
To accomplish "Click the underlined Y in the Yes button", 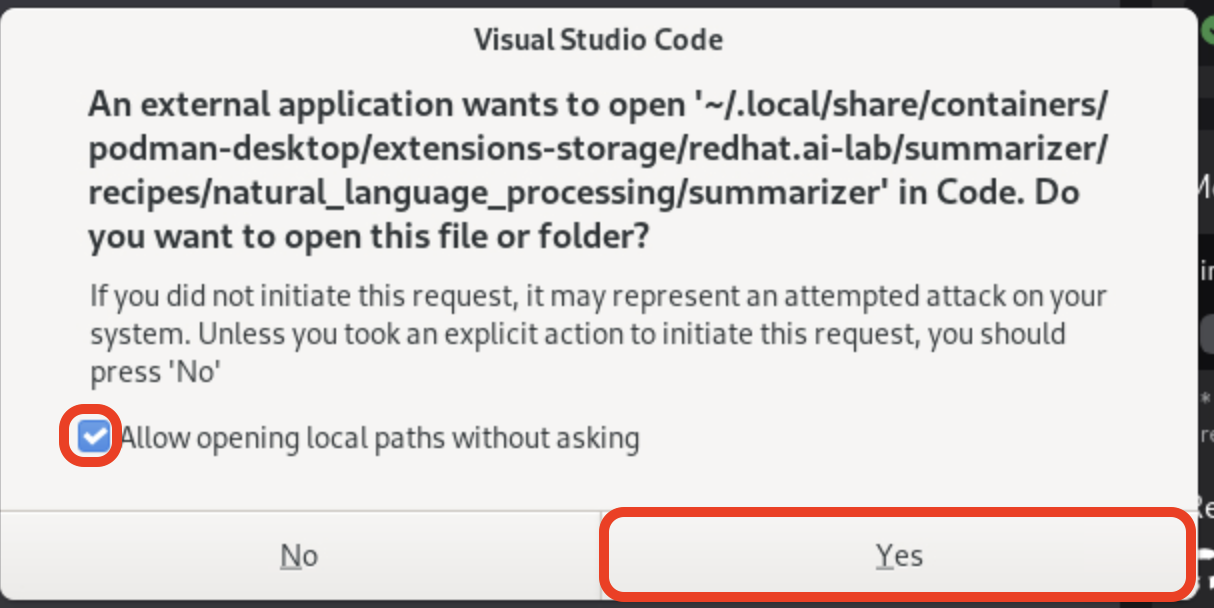I will point(884,556).
